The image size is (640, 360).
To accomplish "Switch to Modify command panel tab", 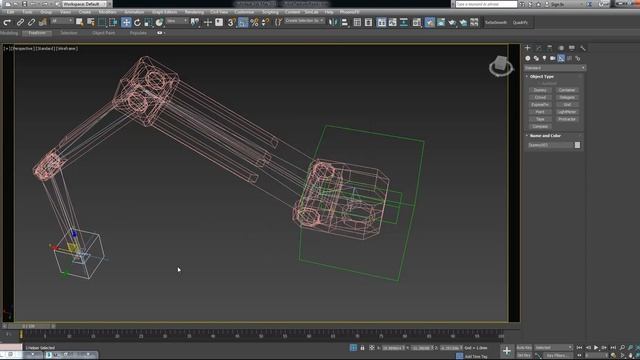I will (538, 48).
